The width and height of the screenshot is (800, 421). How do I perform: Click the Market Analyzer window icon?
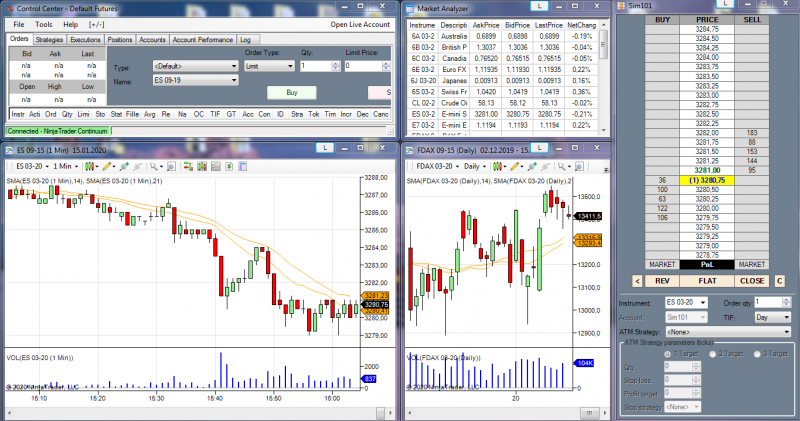click(410, 8)
